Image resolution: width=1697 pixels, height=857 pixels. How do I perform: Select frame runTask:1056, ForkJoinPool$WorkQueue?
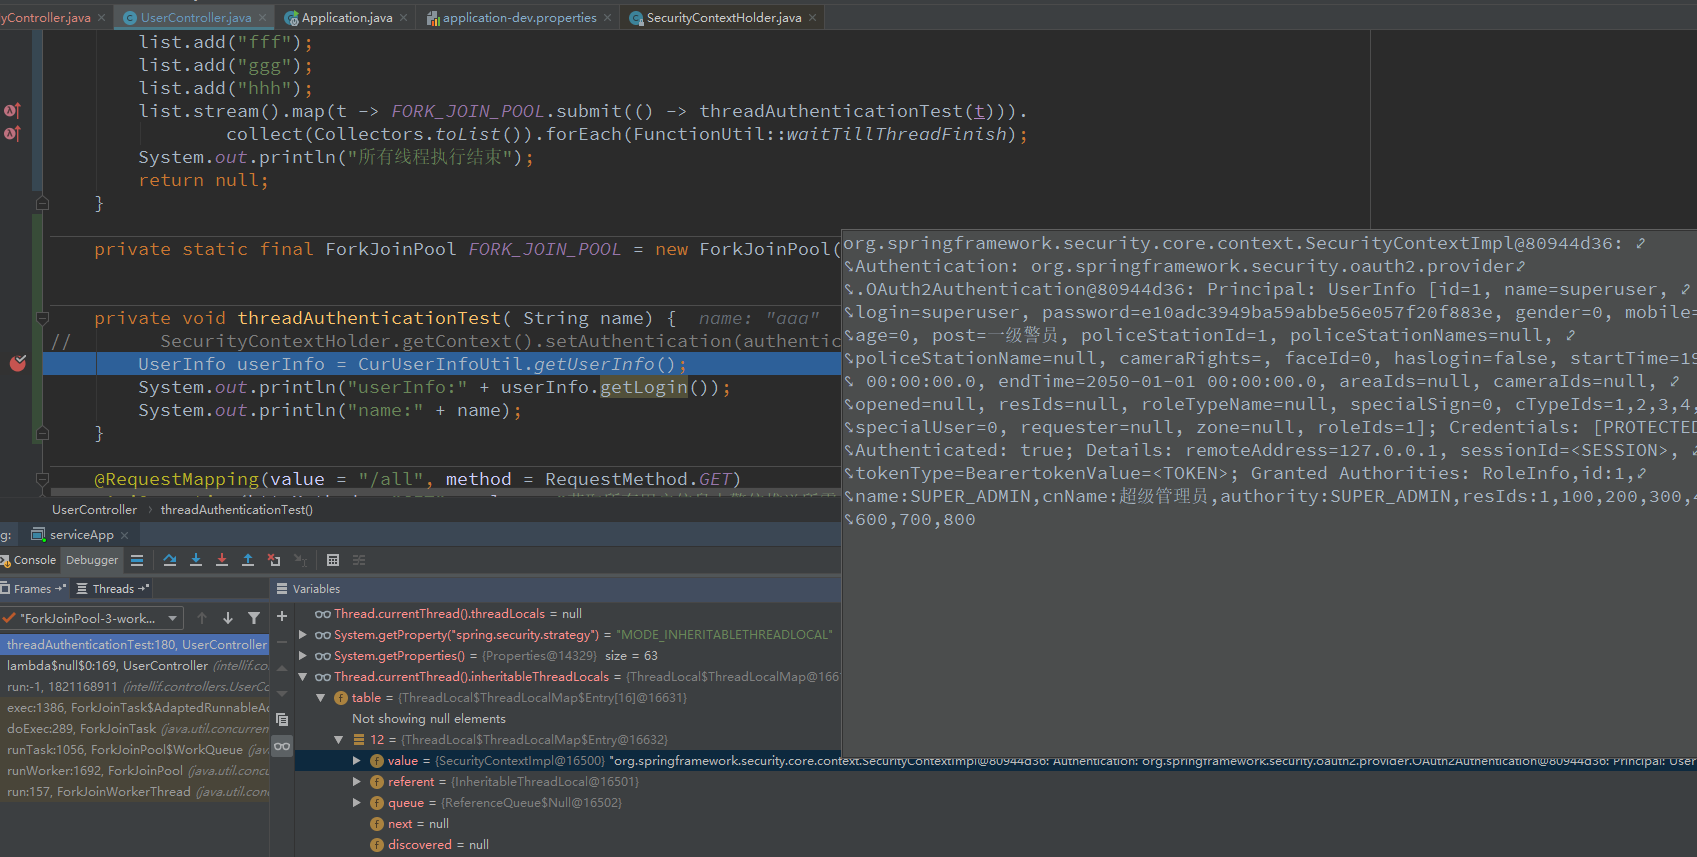point(135,750)
